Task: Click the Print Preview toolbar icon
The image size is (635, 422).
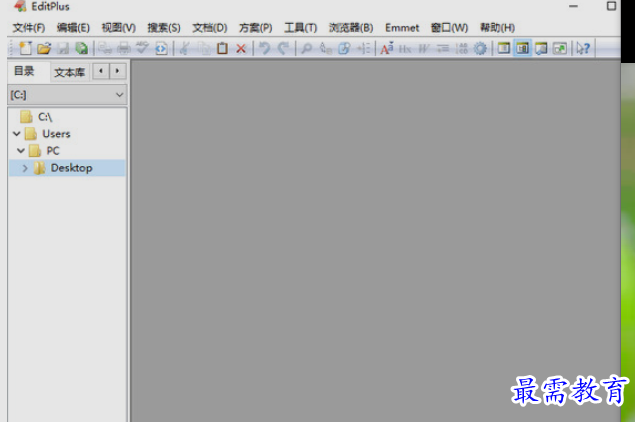Action: (x=105, y=49)
